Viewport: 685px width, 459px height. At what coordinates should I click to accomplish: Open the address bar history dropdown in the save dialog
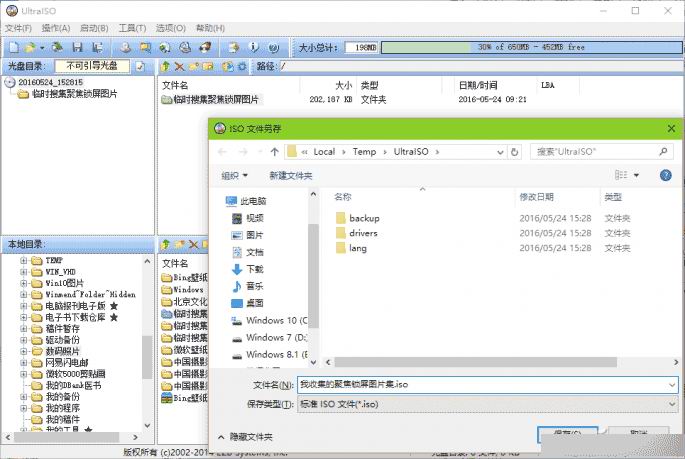(500, 152)
